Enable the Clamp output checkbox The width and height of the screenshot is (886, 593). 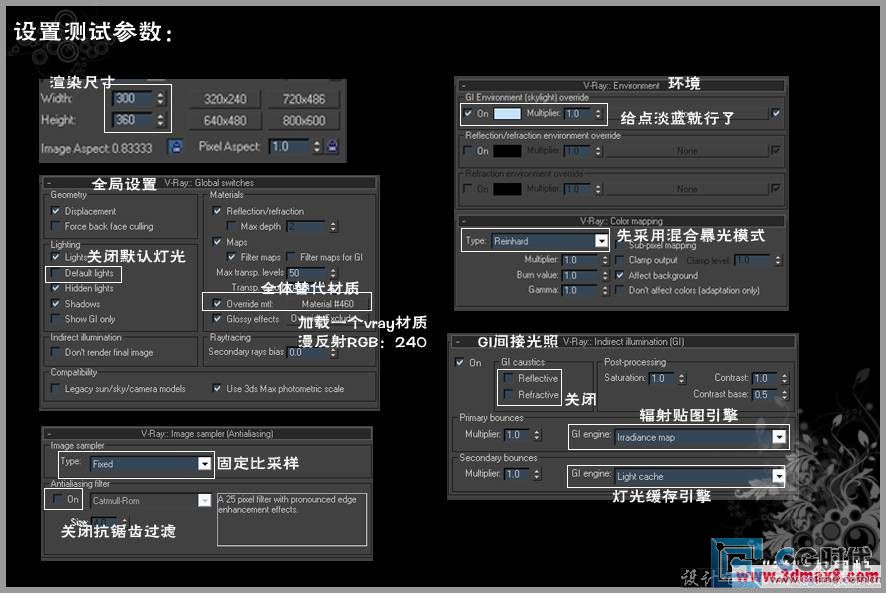click(620, 260)
